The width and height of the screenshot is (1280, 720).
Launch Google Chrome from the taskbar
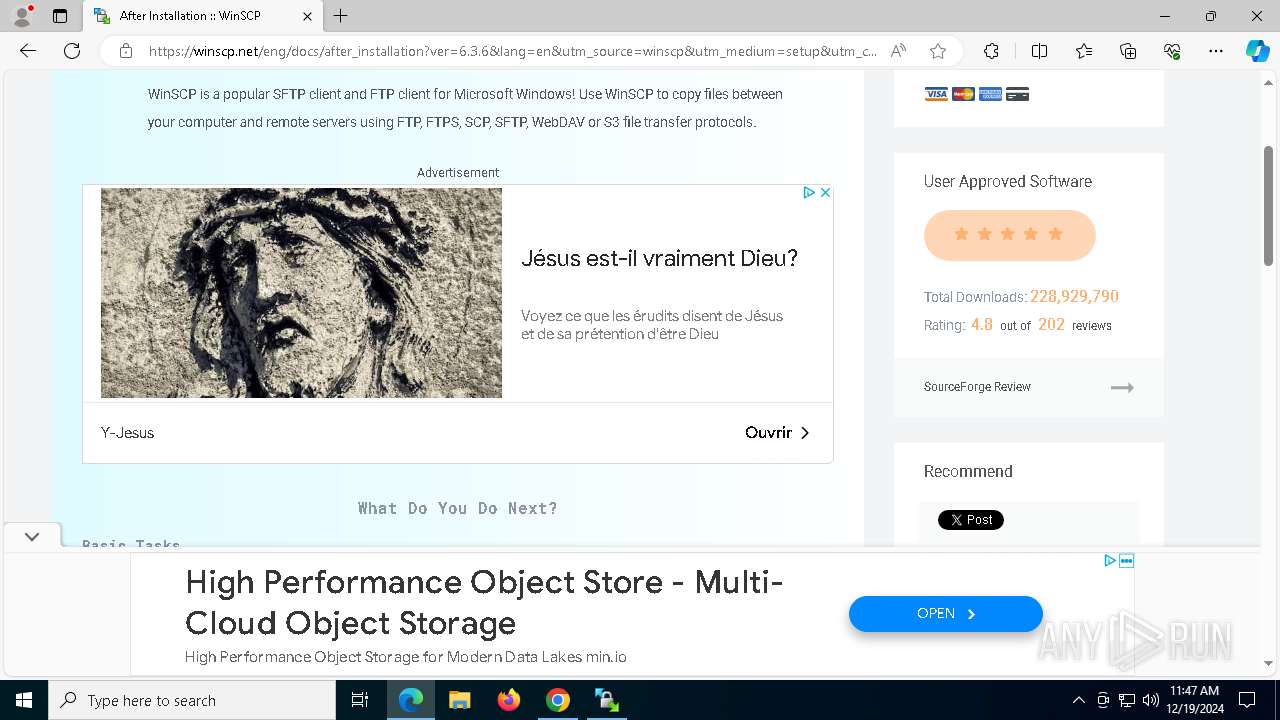pos(558,700)
